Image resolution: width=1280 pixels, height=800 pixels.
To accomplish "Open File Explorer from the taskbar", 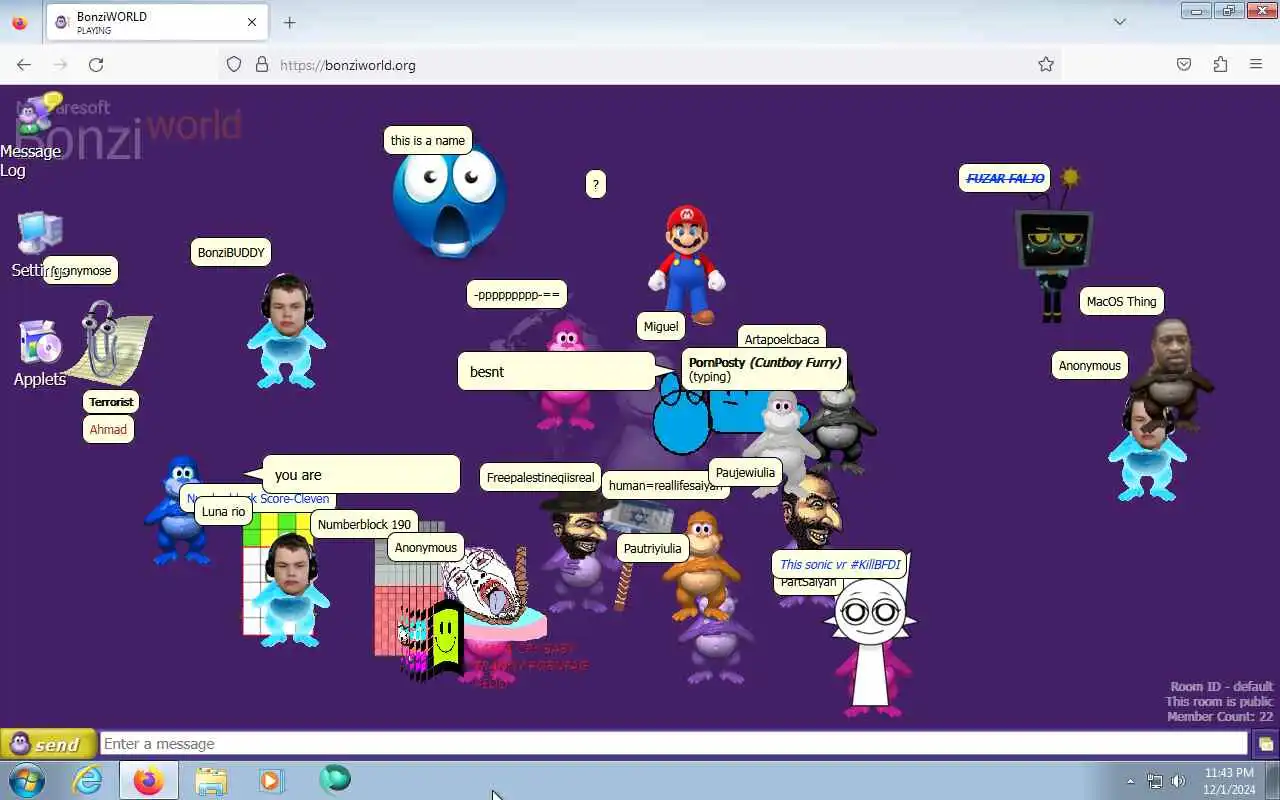I will point(211,780).
